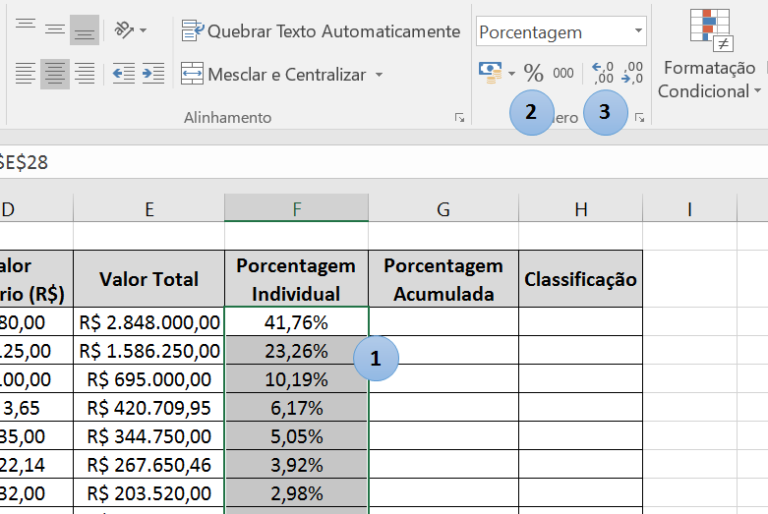Select column E header
The image size is (768, 514).
pos(149,209)
